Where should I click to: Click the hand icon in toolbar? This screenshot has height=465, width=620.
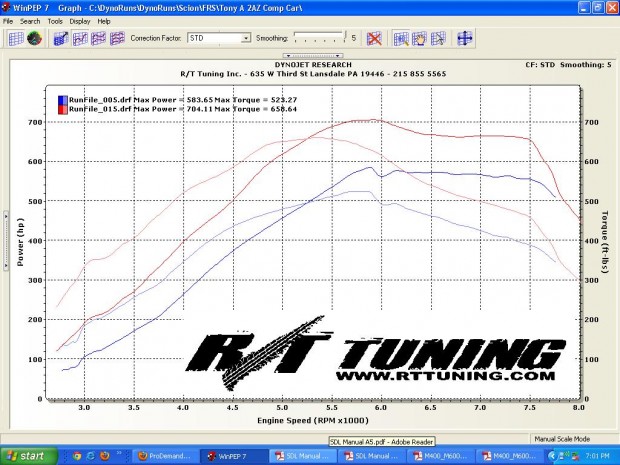point(419,39)
